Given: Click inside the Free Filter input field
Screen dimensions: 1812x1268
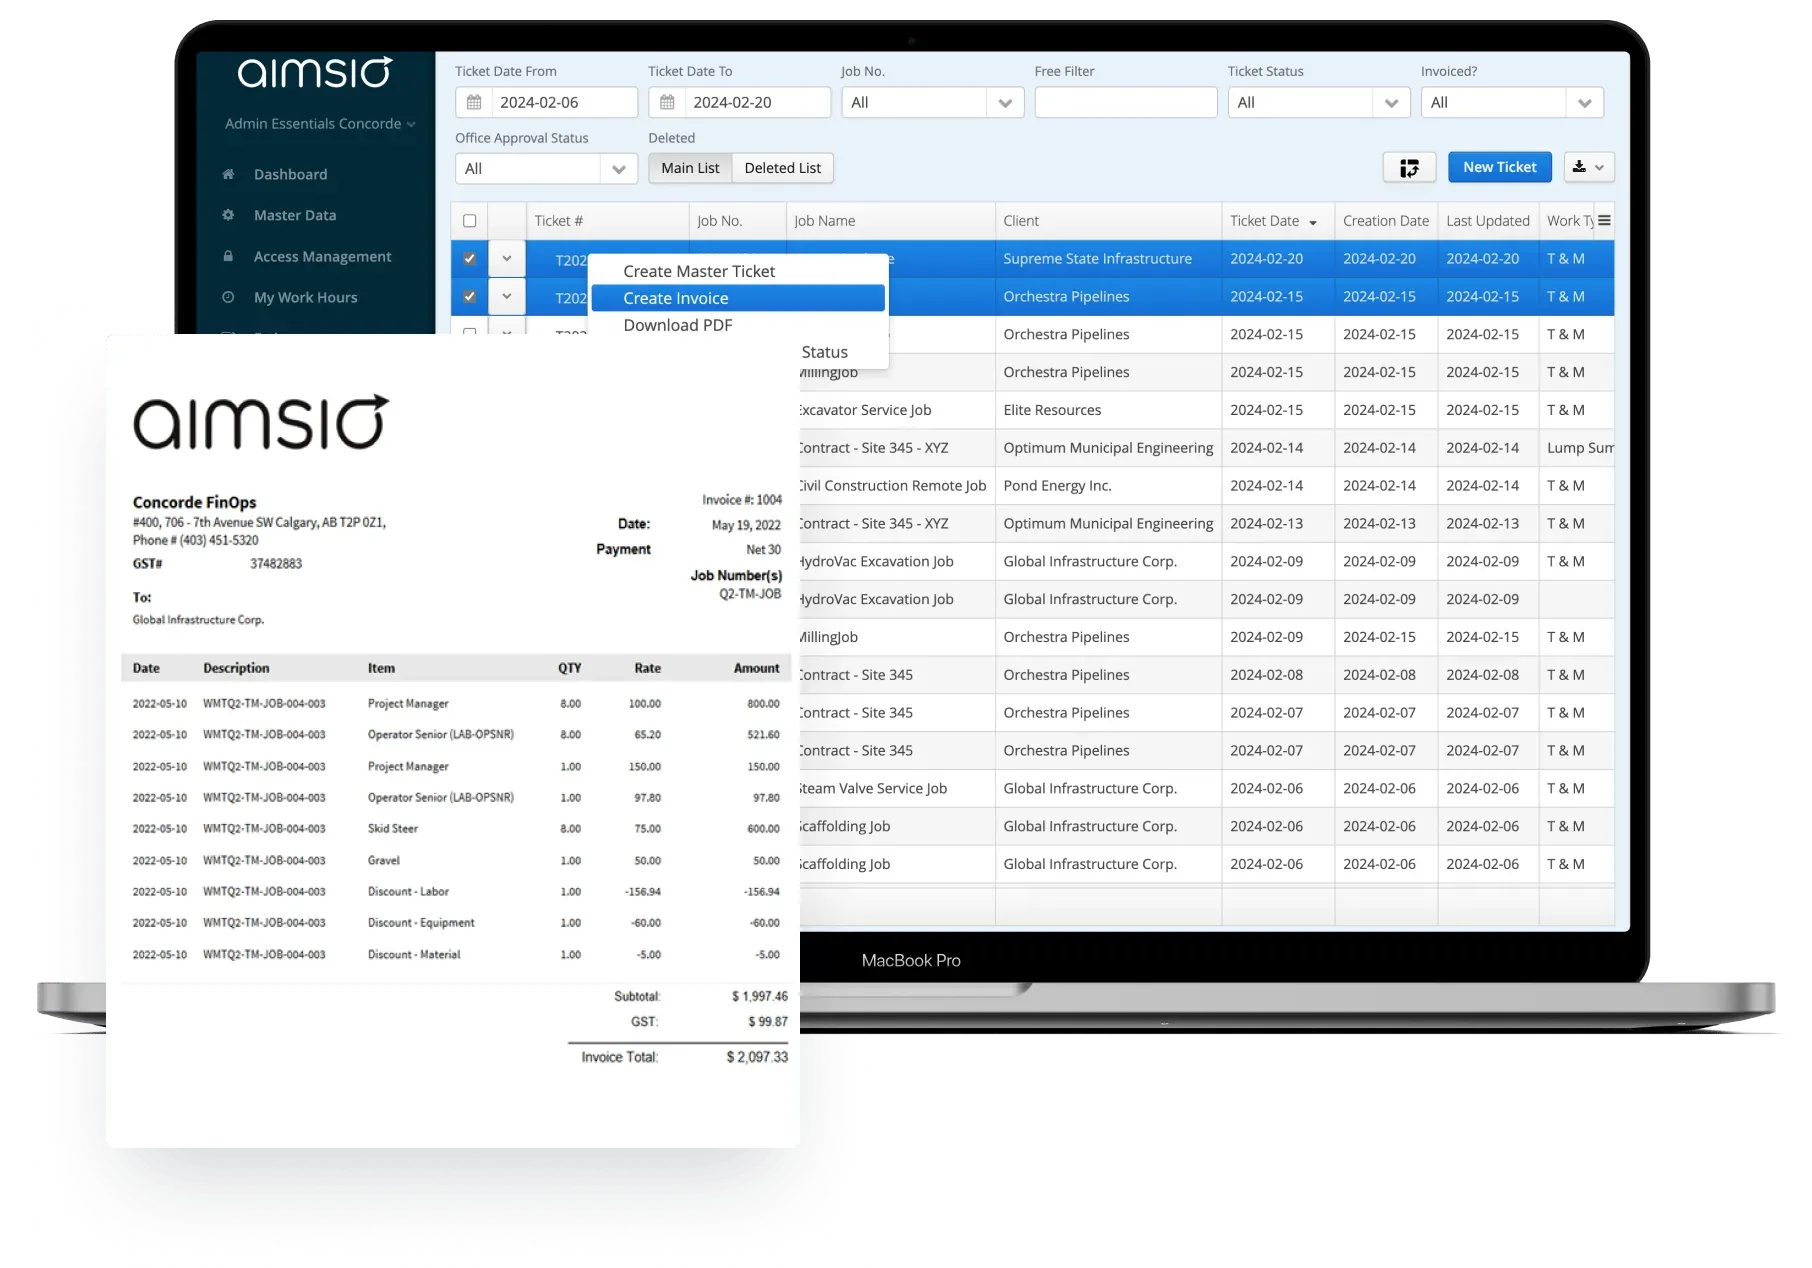Looking at the screenshot, I should pos(1124,101).
